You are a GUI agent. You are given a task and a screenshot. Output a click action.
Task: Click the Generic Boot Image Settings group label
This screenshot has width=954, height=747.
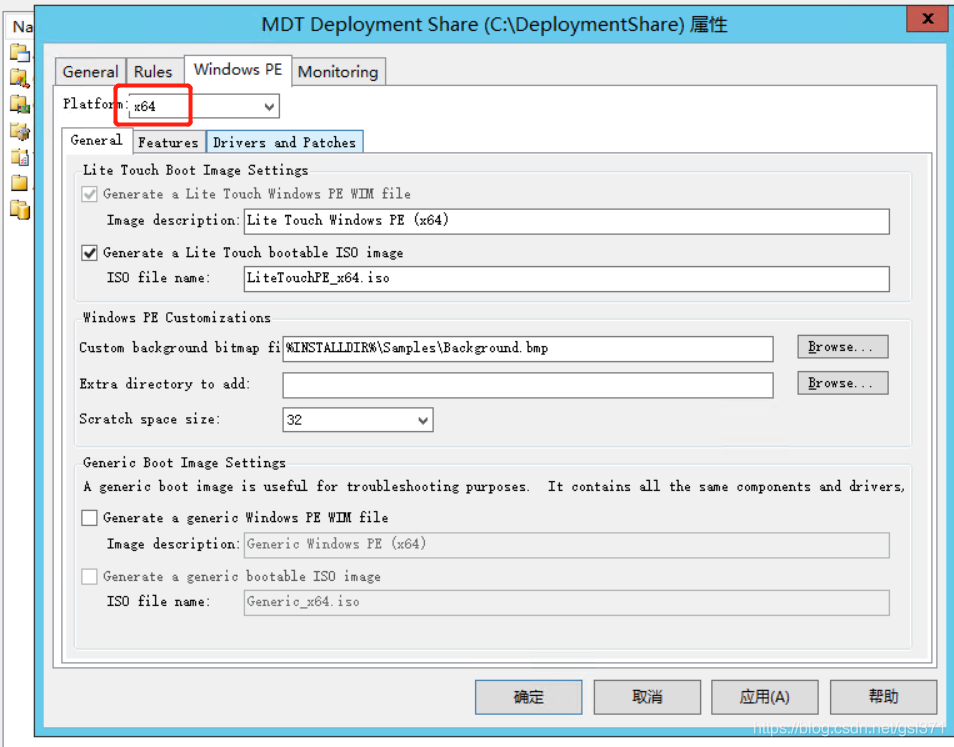184,463
